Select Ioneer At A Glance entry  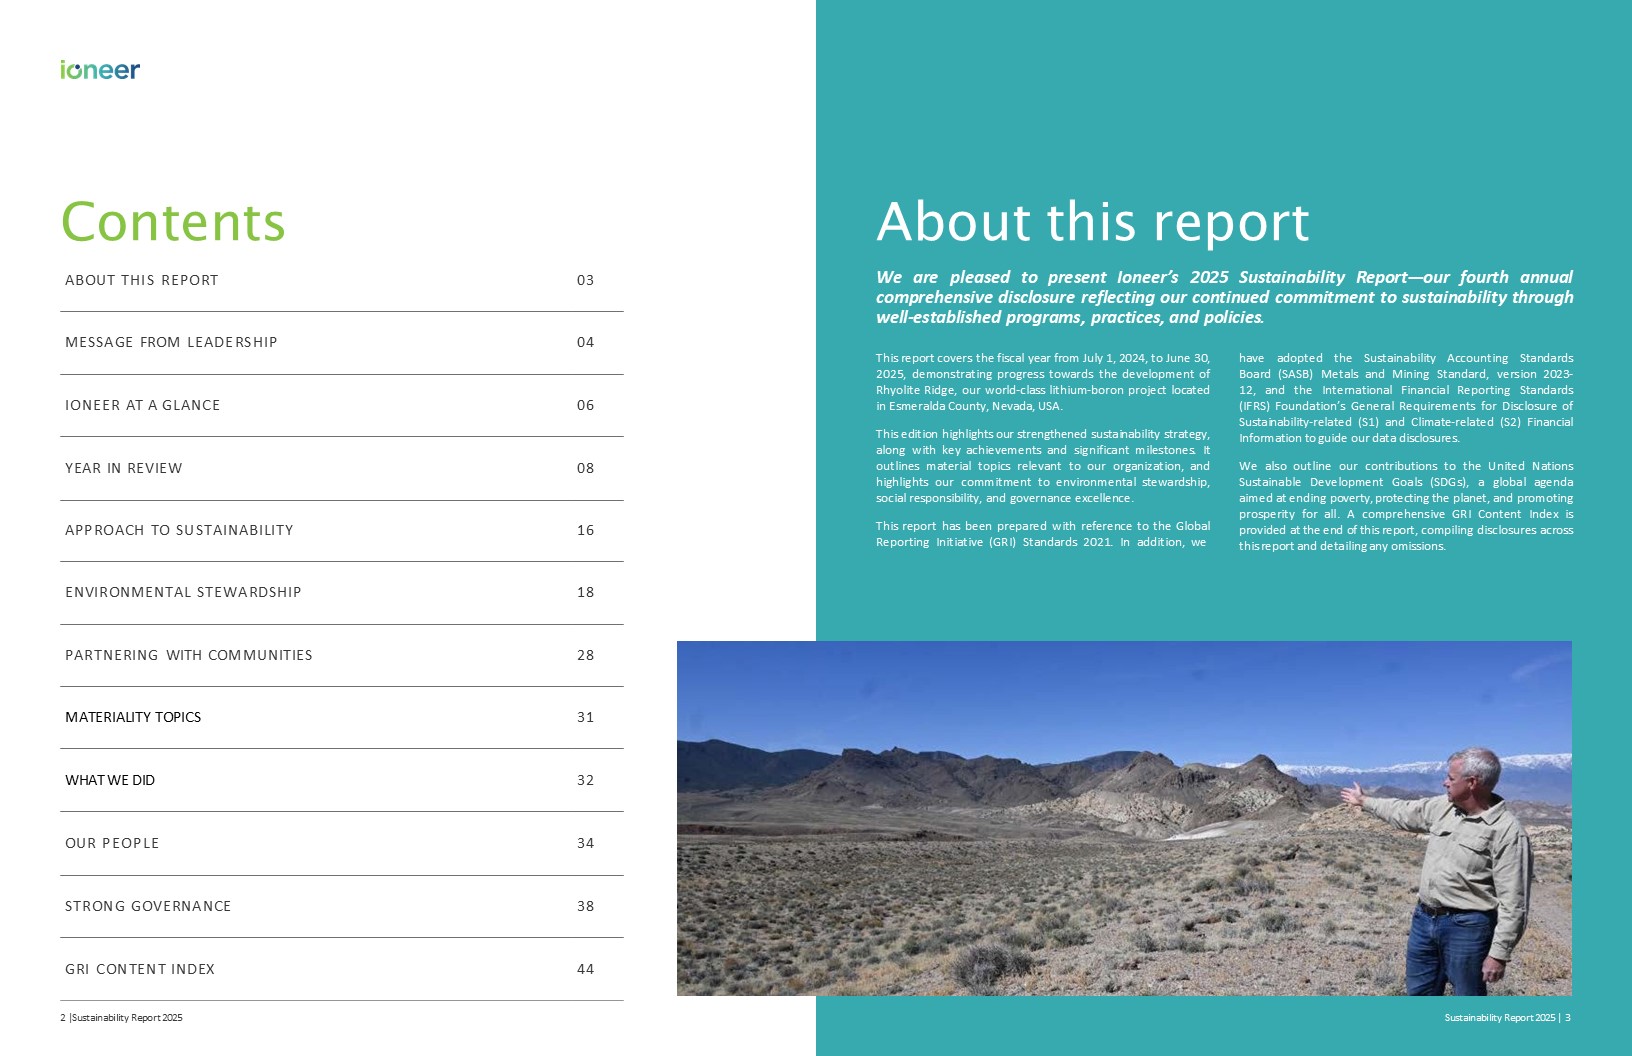coord(142,405)
